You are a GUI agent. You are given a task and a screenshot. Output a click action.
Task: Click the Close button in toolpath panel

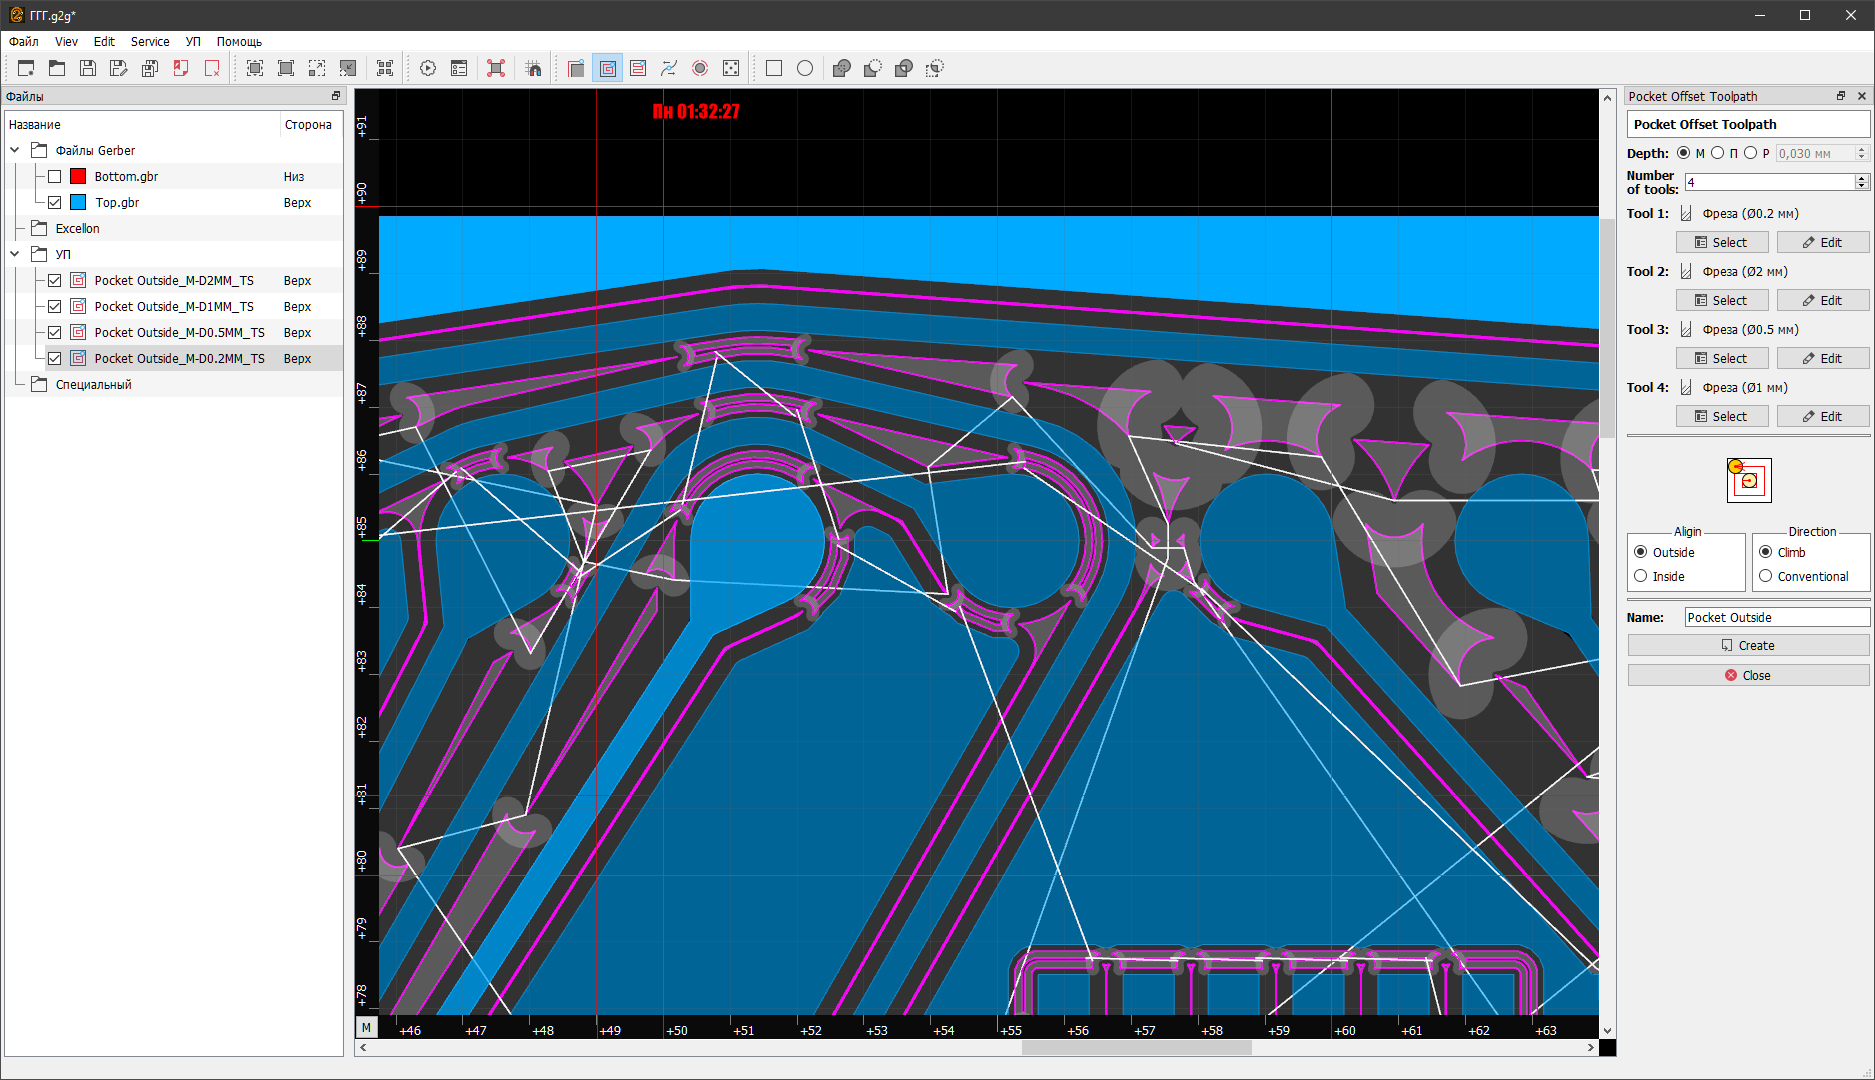1748,675
